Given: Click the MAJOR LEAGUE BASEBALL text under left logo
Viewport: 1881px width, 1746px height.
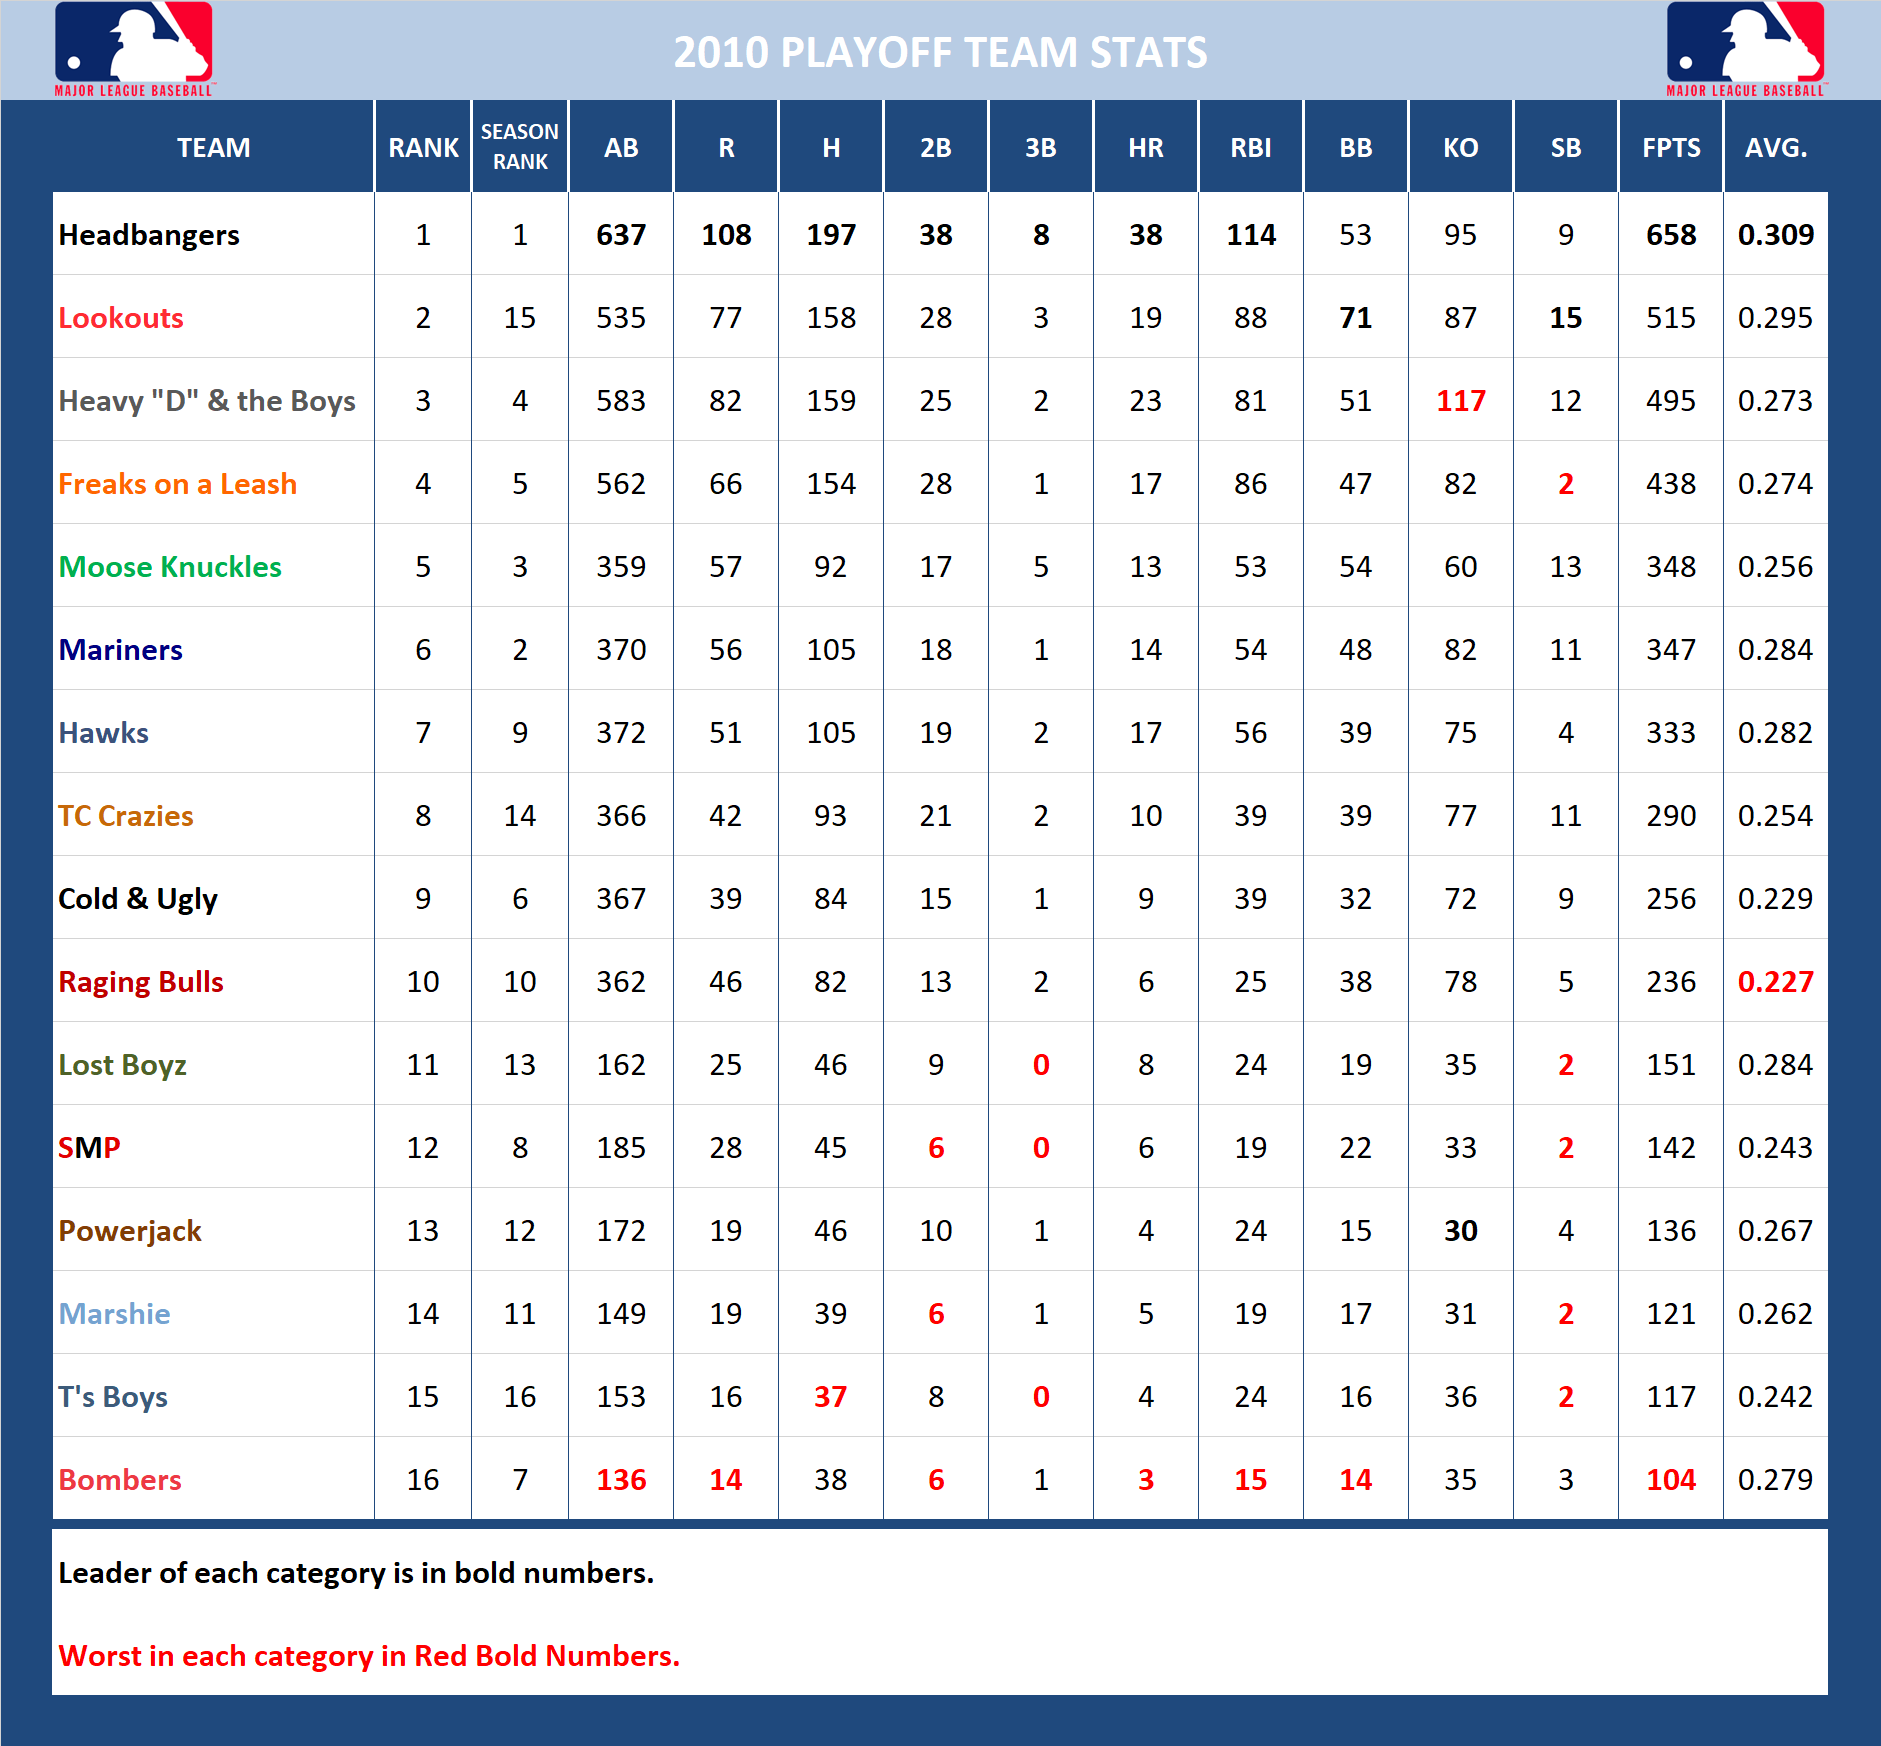Looking at the screenshot, I should [x=132, y=88].
